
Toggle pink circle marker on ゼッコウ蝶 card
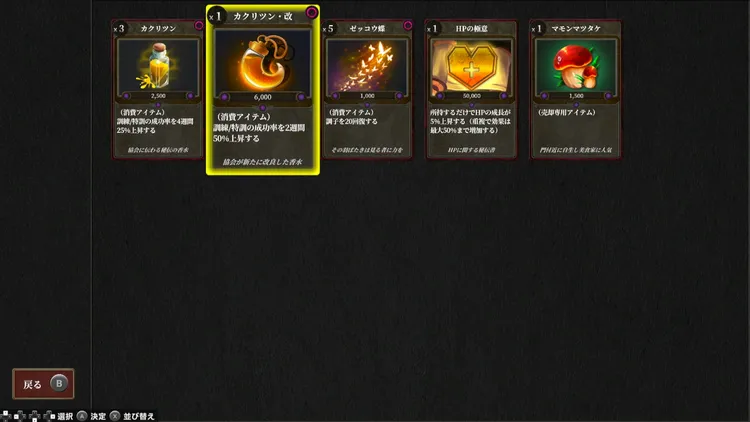[x=408, y=25]
